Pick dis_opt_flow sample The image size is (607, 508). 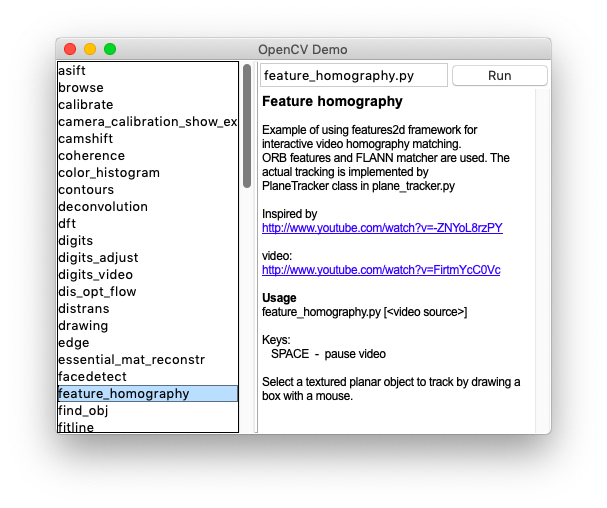coord(148,292)
